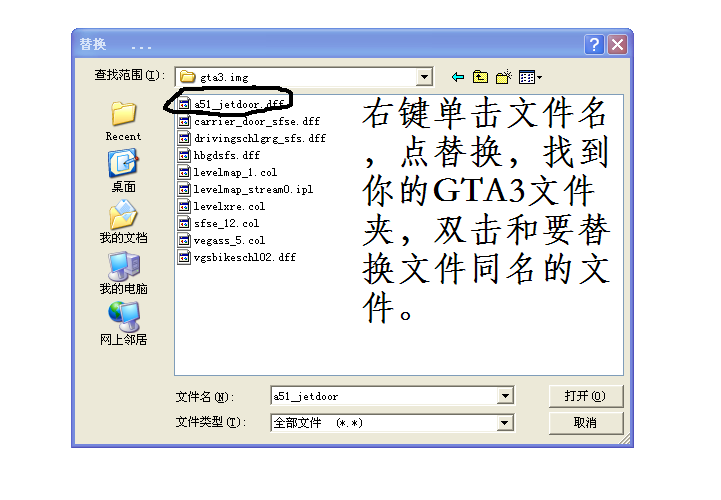Expand the 文件名 dropdown arrow
Image resolution: width=721 pixels, height=500 pixels.
[506, 397]
